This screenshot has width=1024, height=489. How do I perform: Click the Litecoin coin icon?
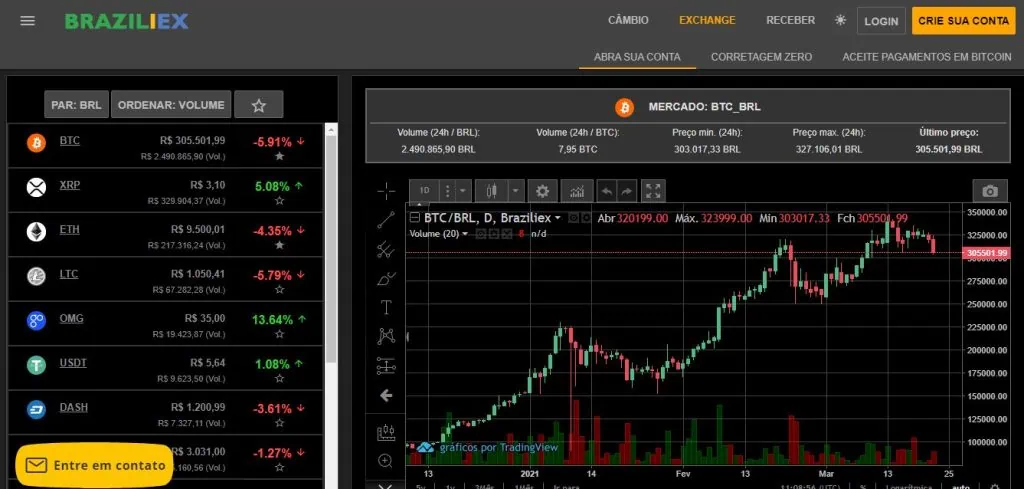pyautogui.click(x=37, y=276)
